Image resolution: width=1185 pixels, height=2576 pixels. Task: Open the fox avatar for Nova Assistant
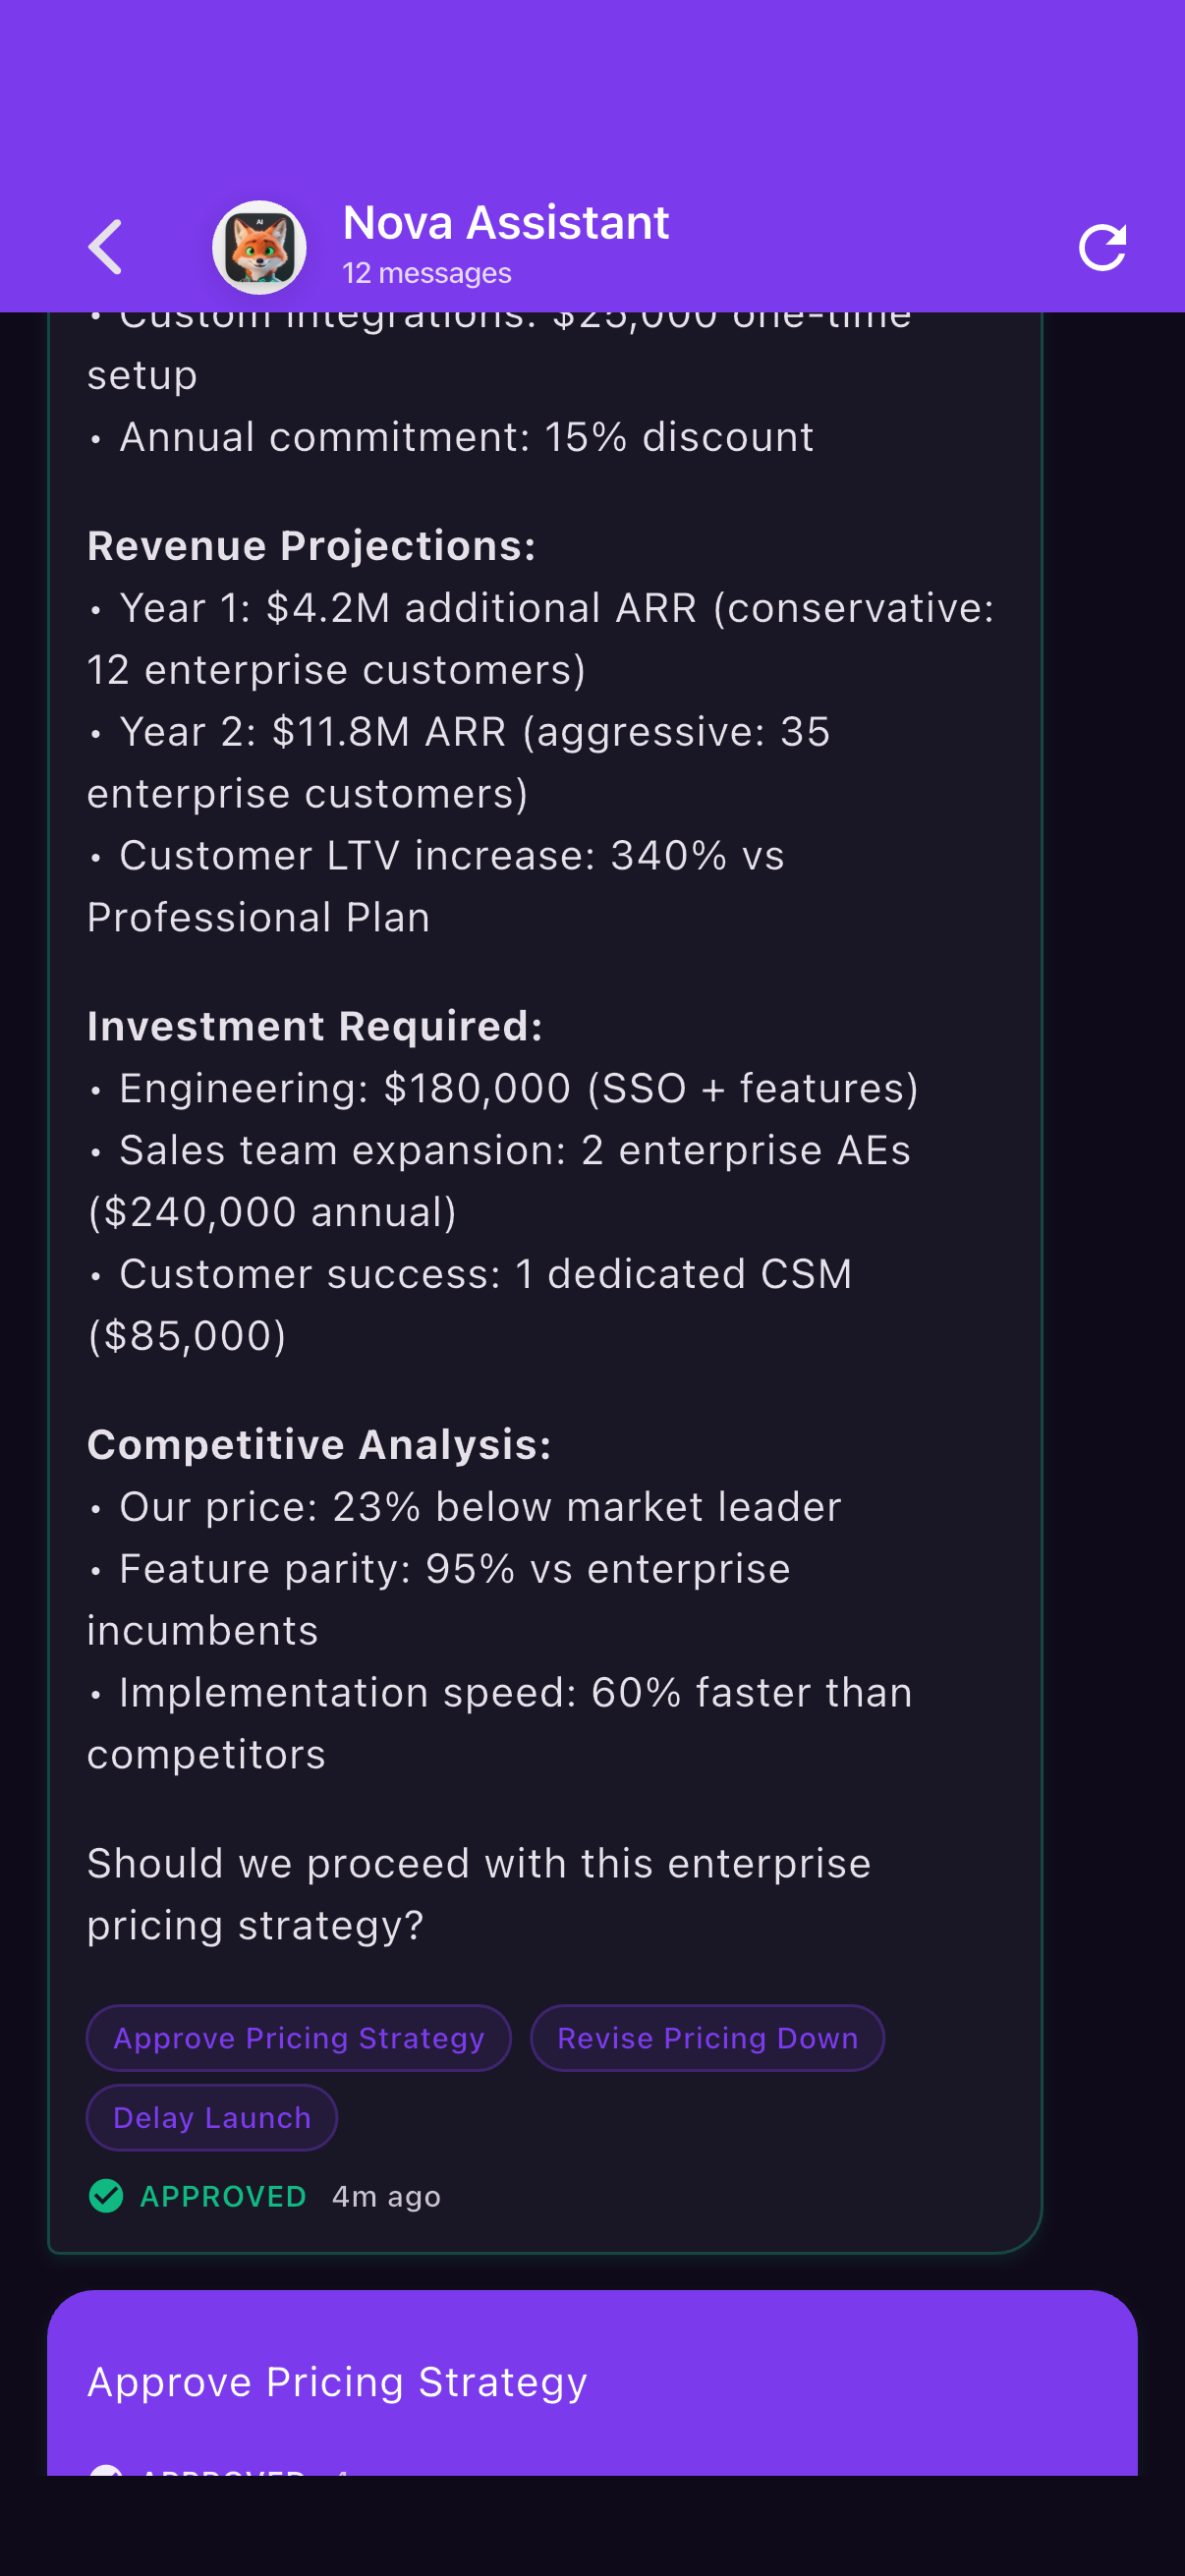[259, 247]
